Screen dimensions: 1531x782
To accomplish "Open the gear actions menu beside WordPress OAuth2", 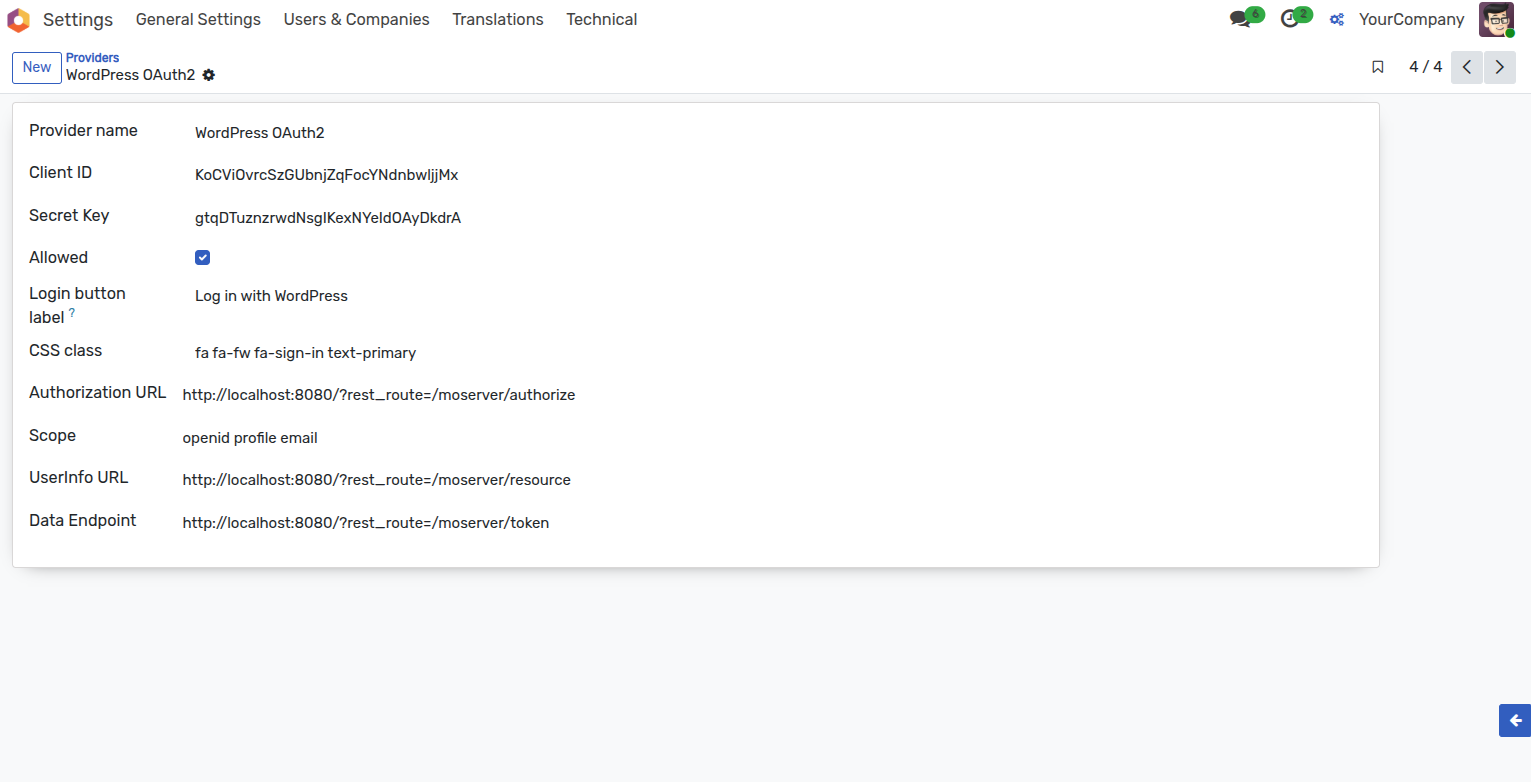I will tap(208, 75).
